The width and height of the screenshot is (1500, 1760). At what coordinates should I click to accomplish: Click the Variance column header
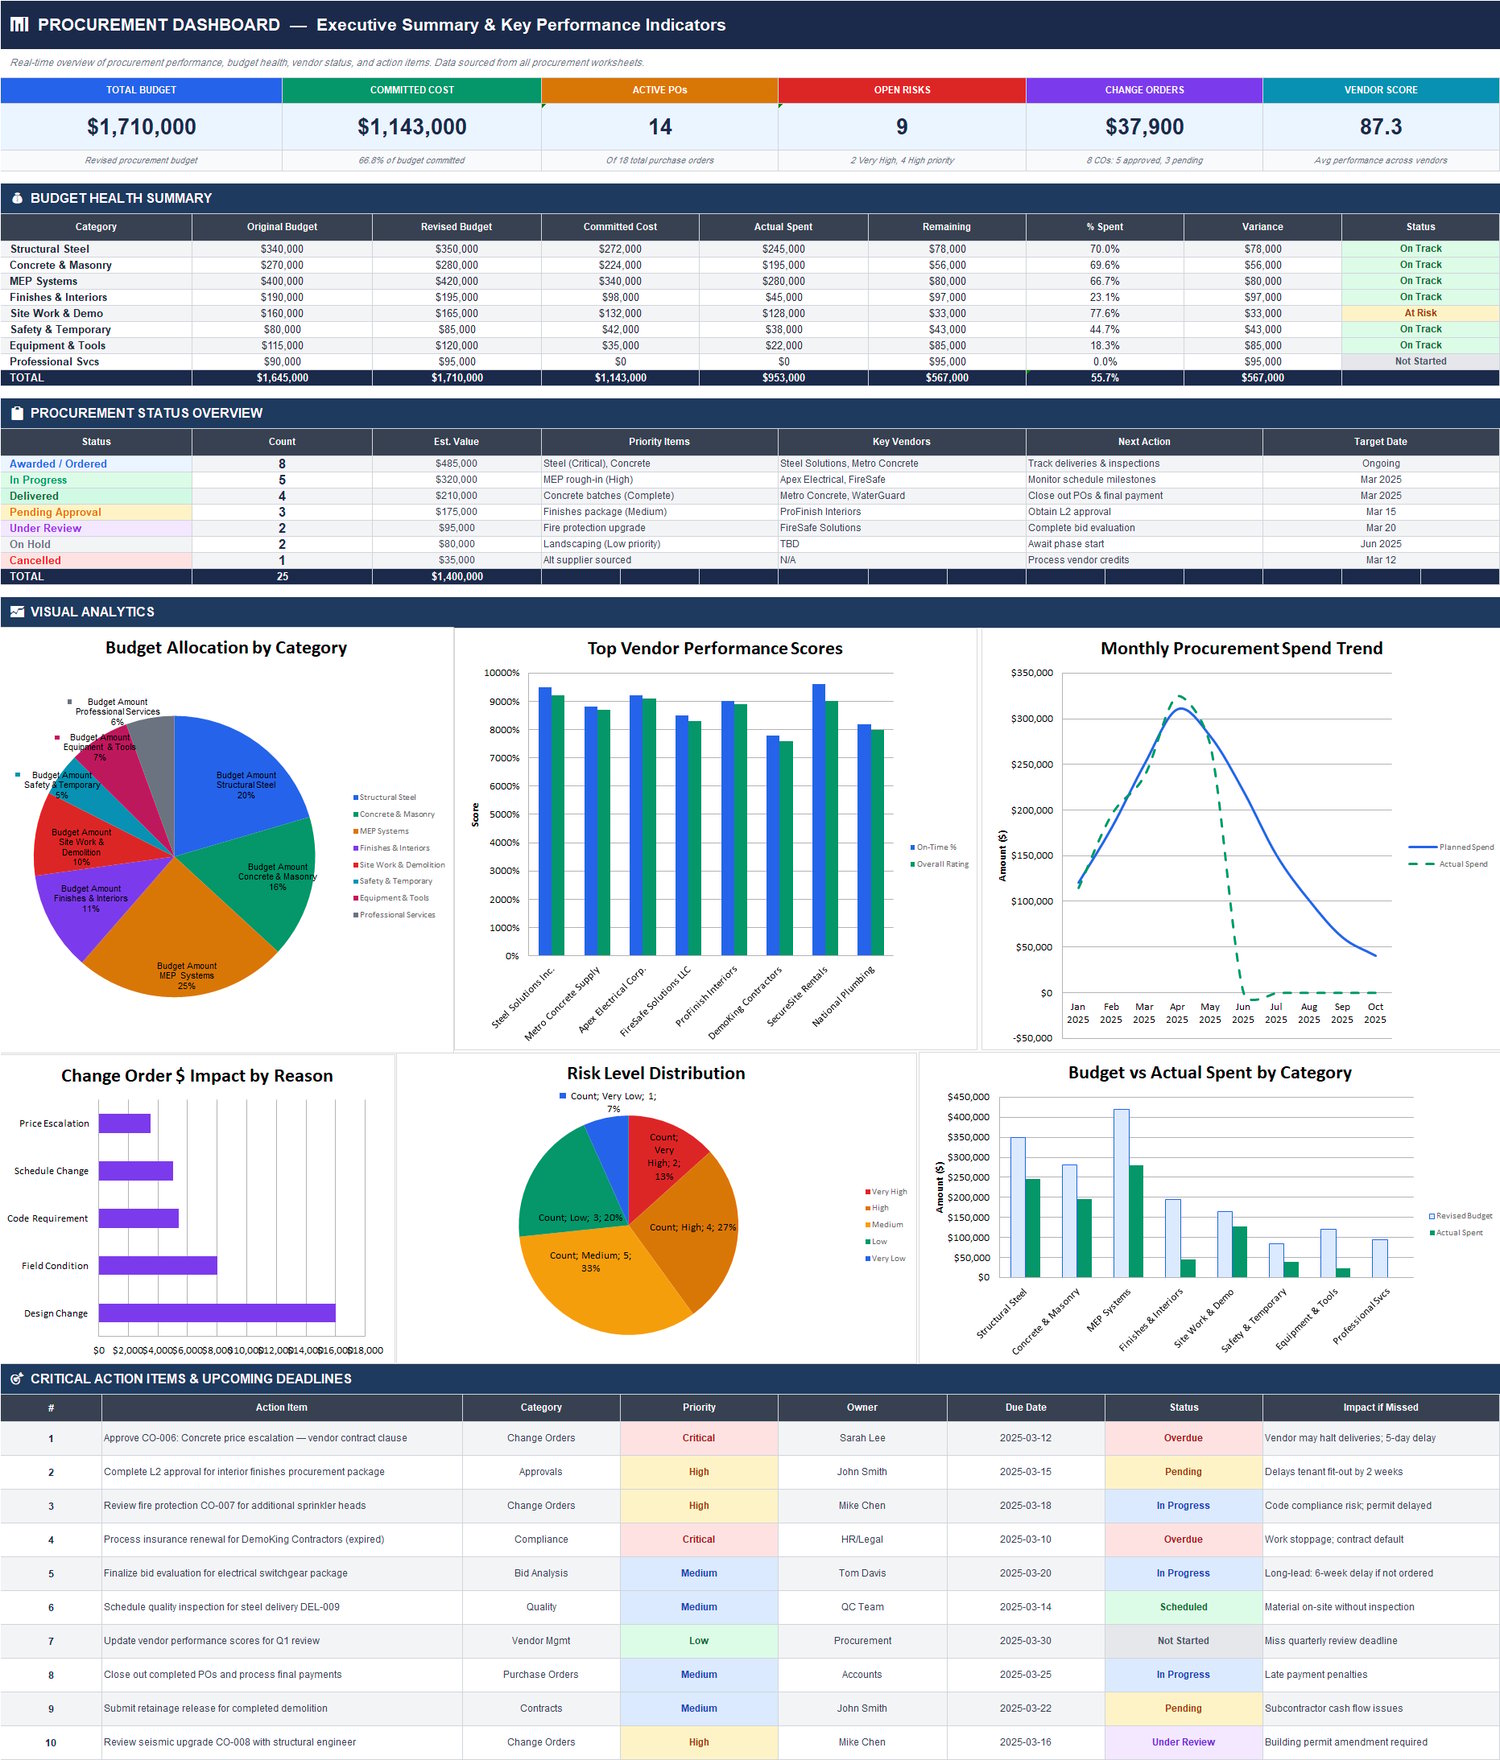[1263, 227]
